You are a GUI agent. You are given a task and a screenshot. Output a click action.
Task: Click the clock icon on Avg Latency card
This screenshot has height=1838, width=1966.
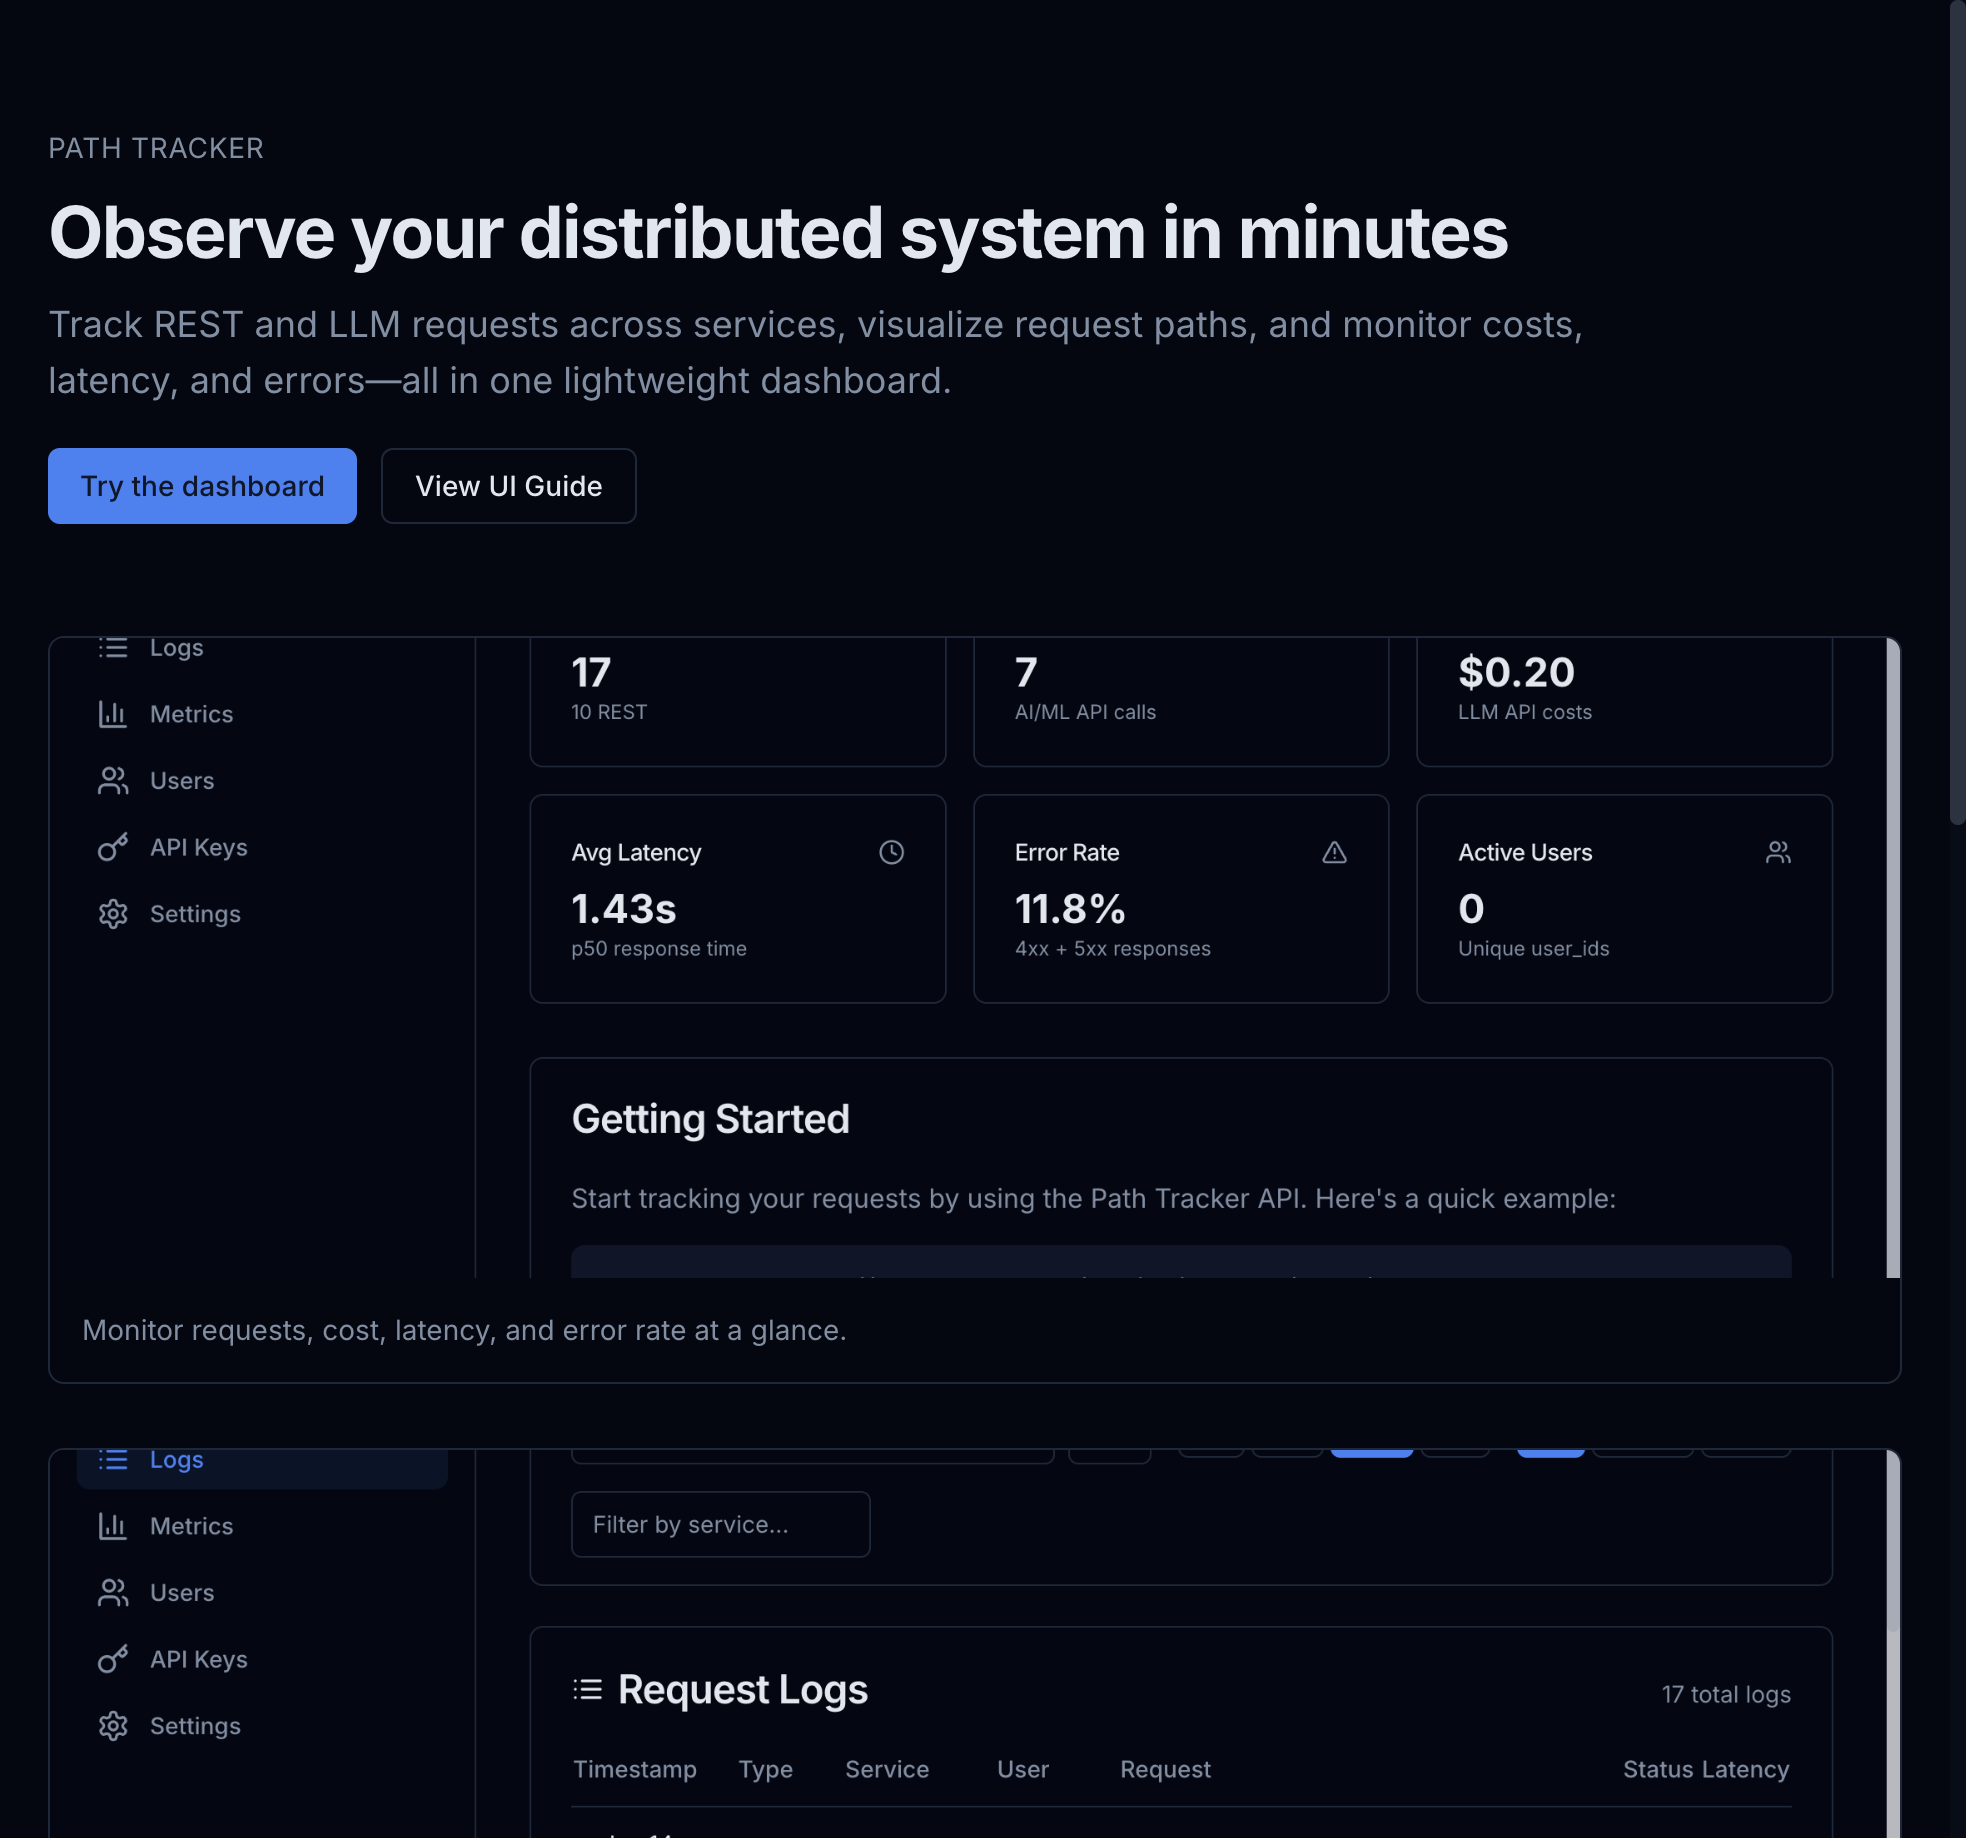(891, 852)
